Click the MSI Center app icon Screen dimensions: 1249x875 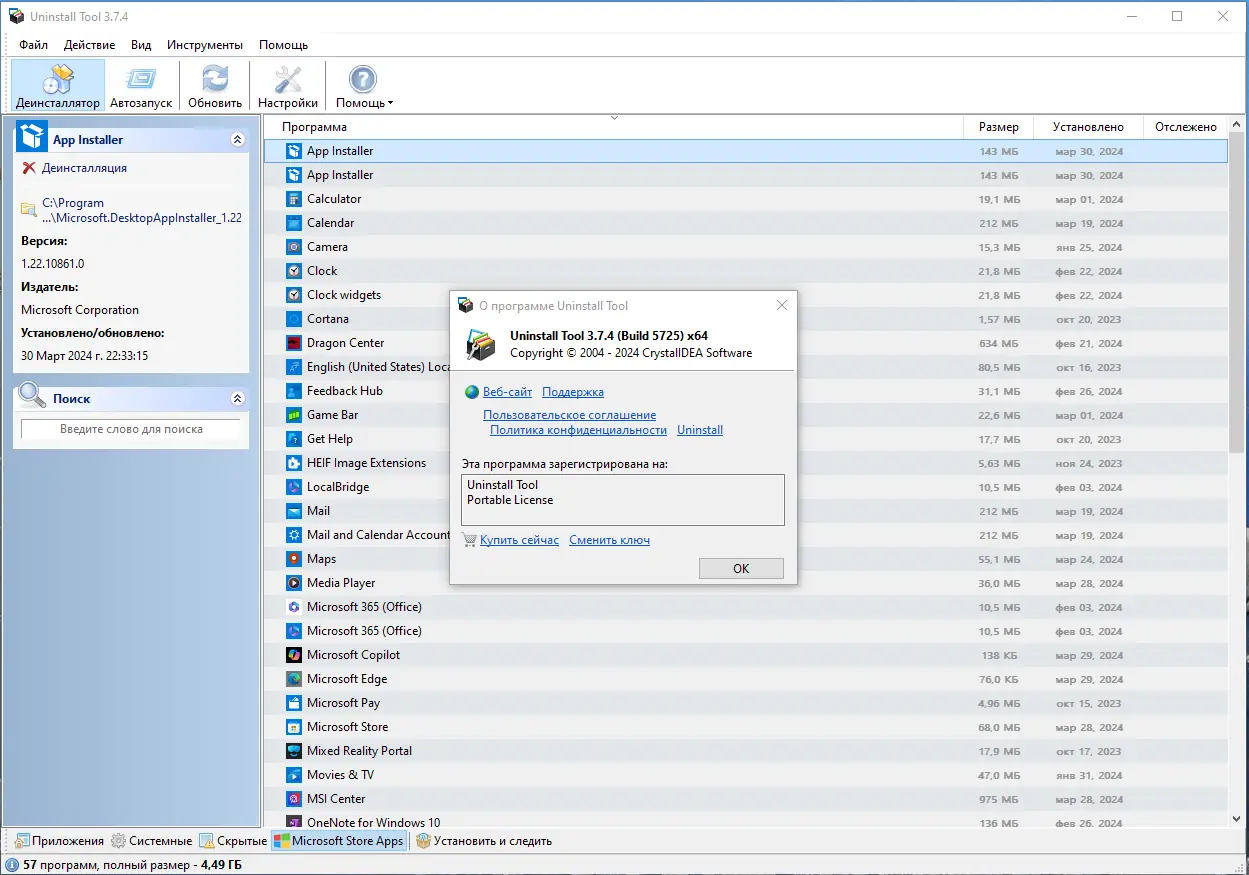coord(293,799)
